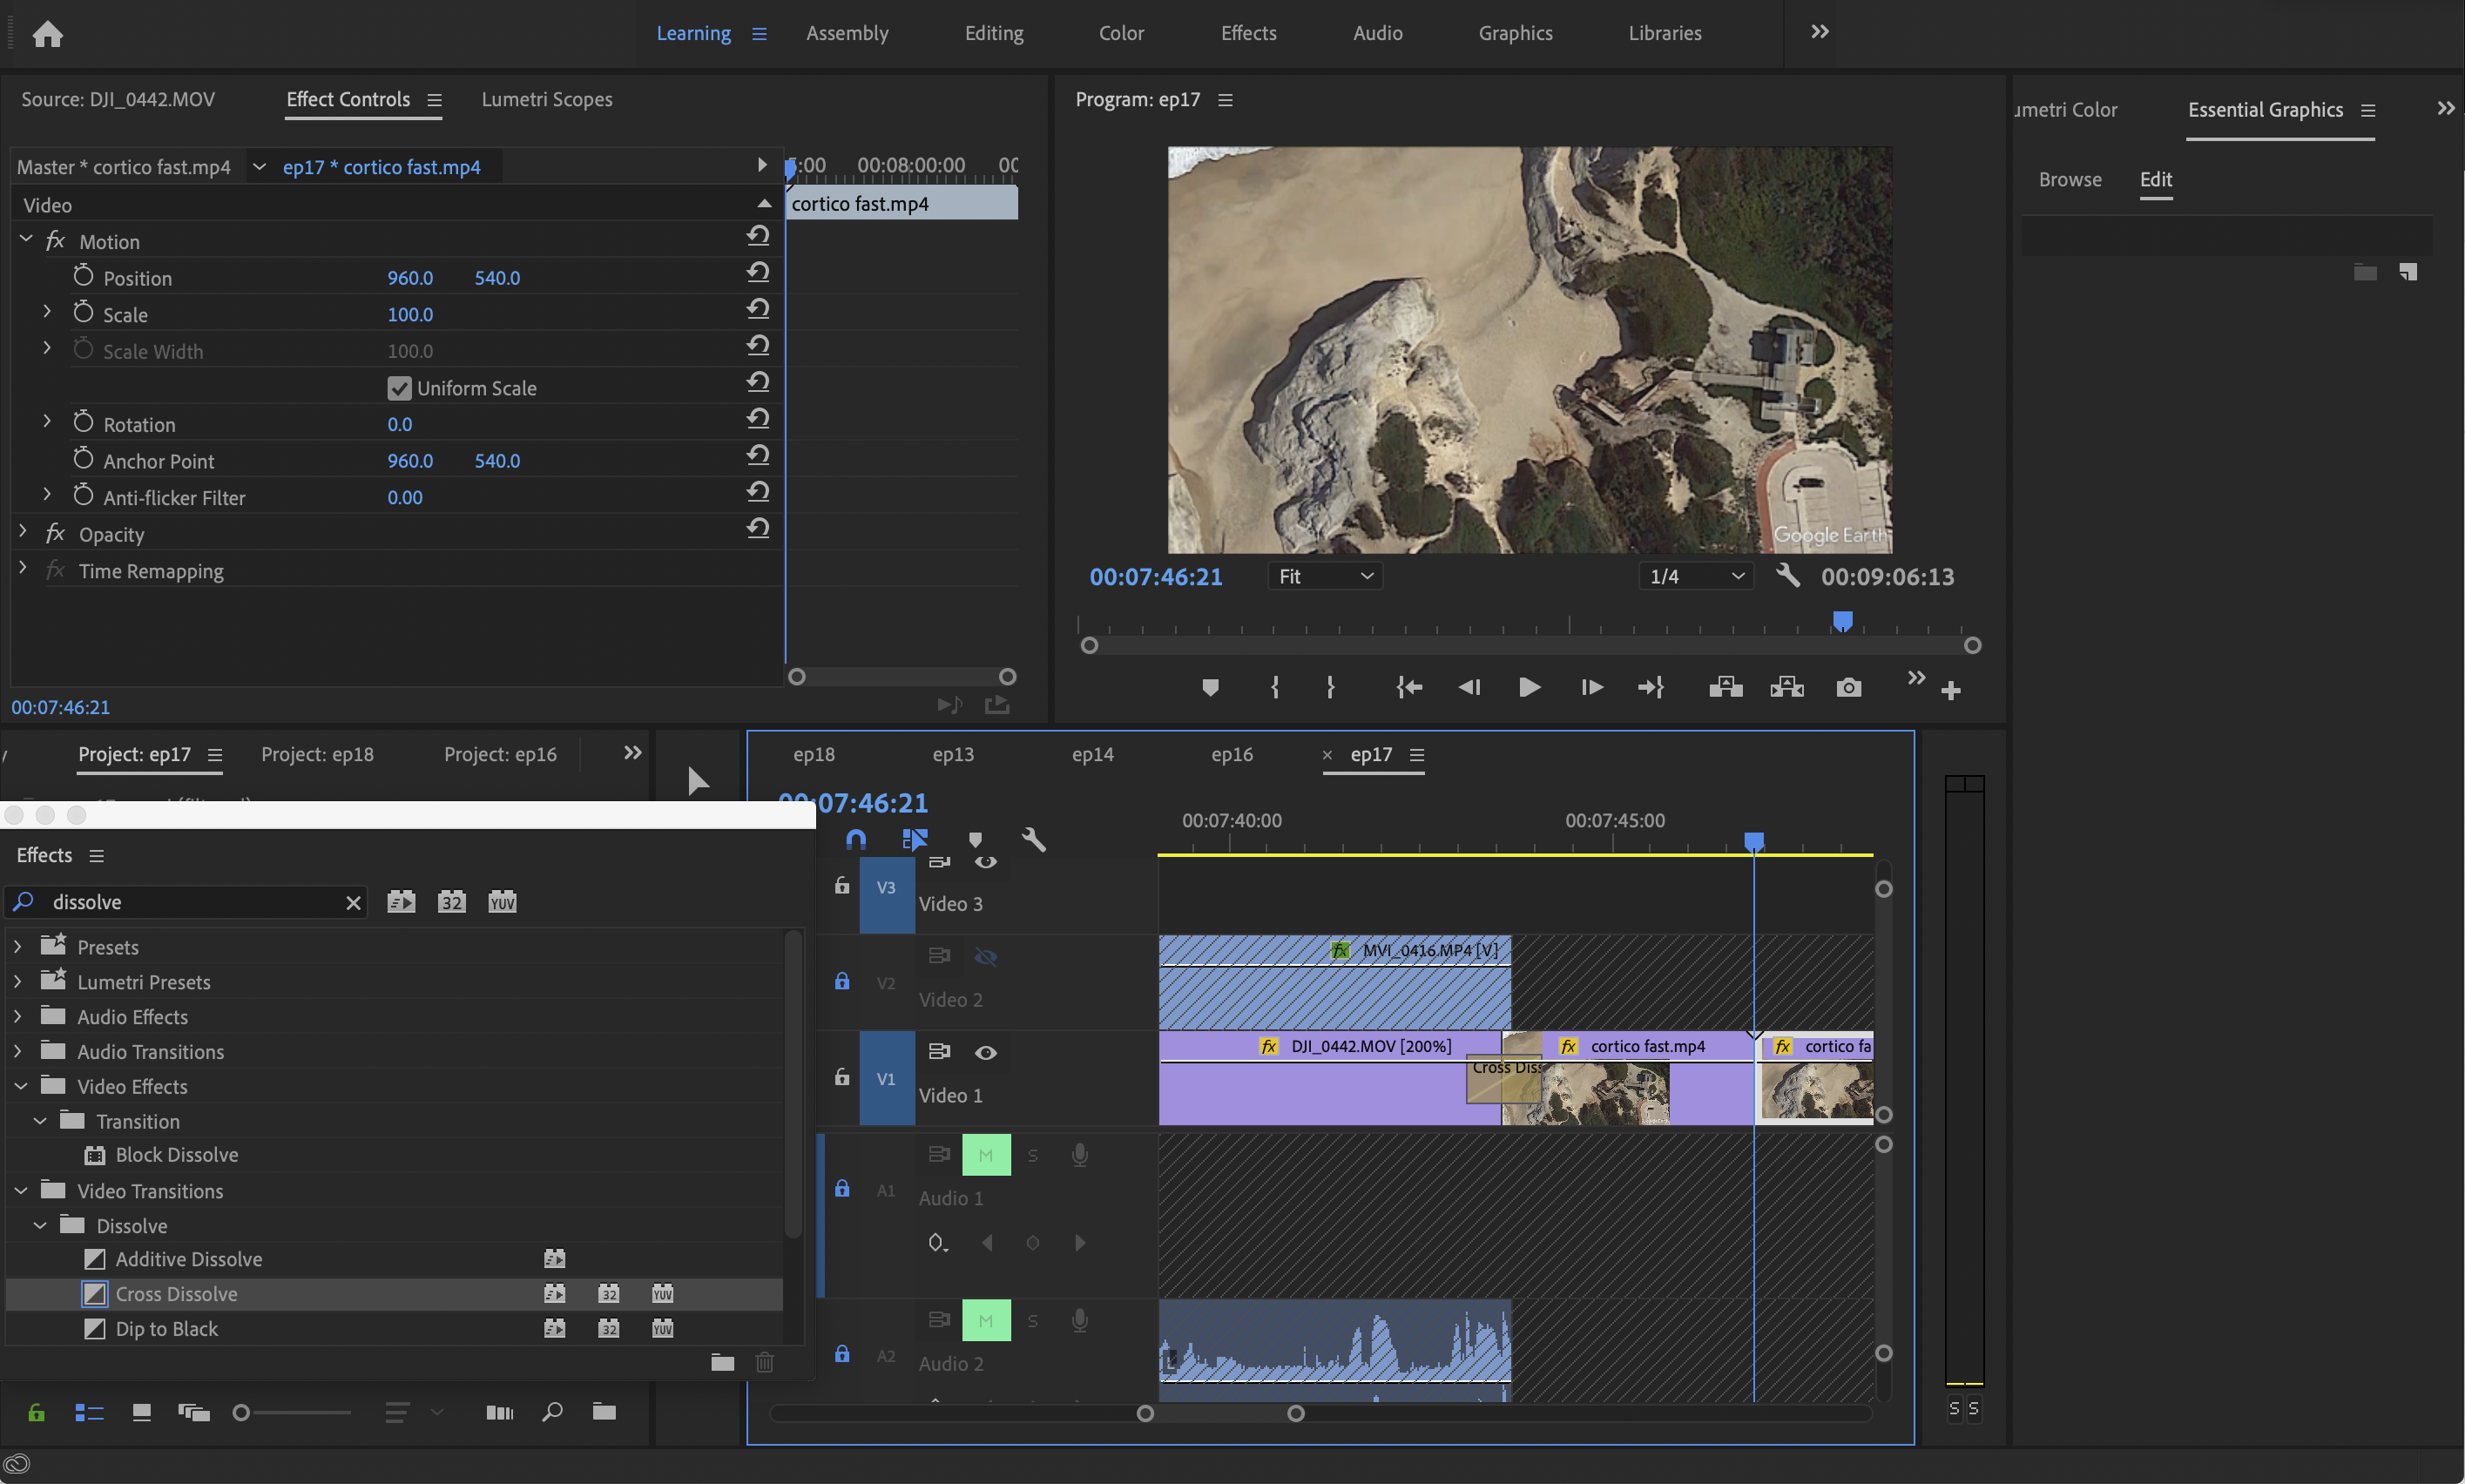Unmute the Audio 1 track
Image resolution: width=2465 pixels, height=1484 pixels.
985,1155
